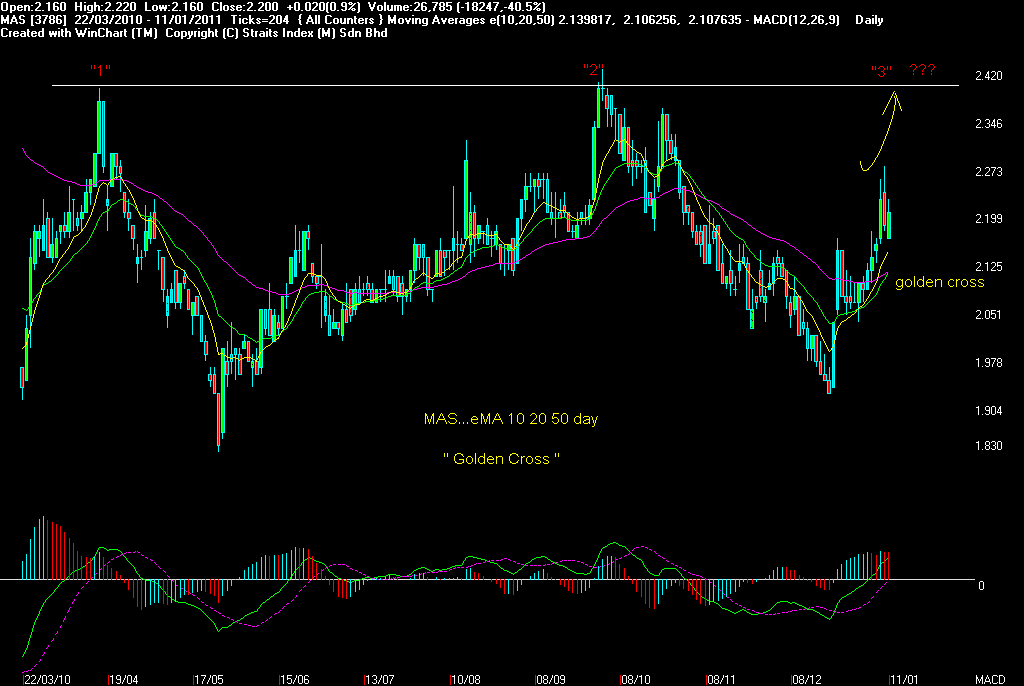
Task: Click the "2.107635" moving average value
Action: point(715,20)
